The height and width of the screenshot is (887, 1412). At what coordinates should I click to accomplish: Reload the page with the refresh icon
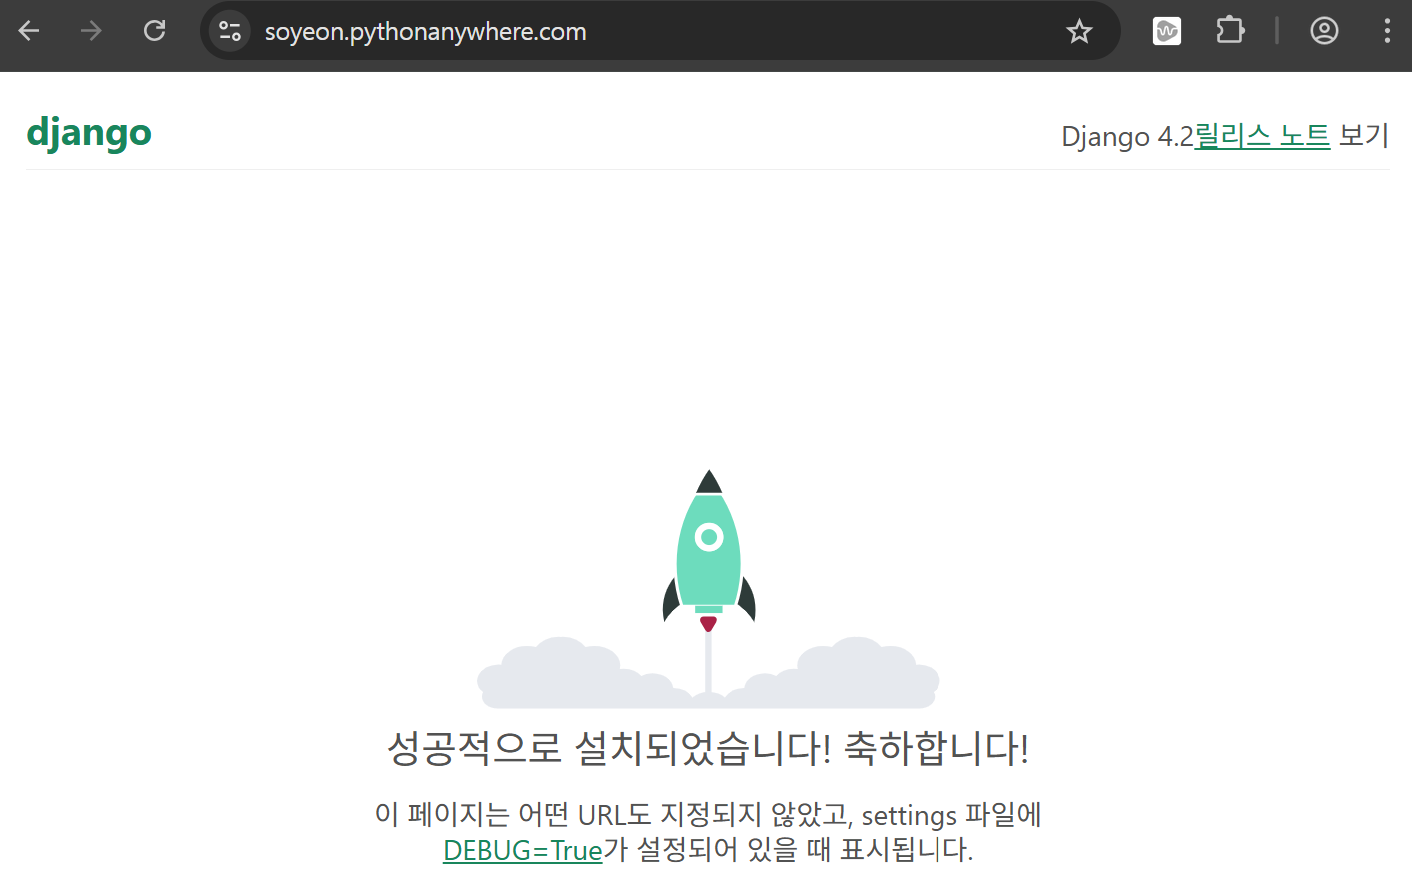click(154, 31)
